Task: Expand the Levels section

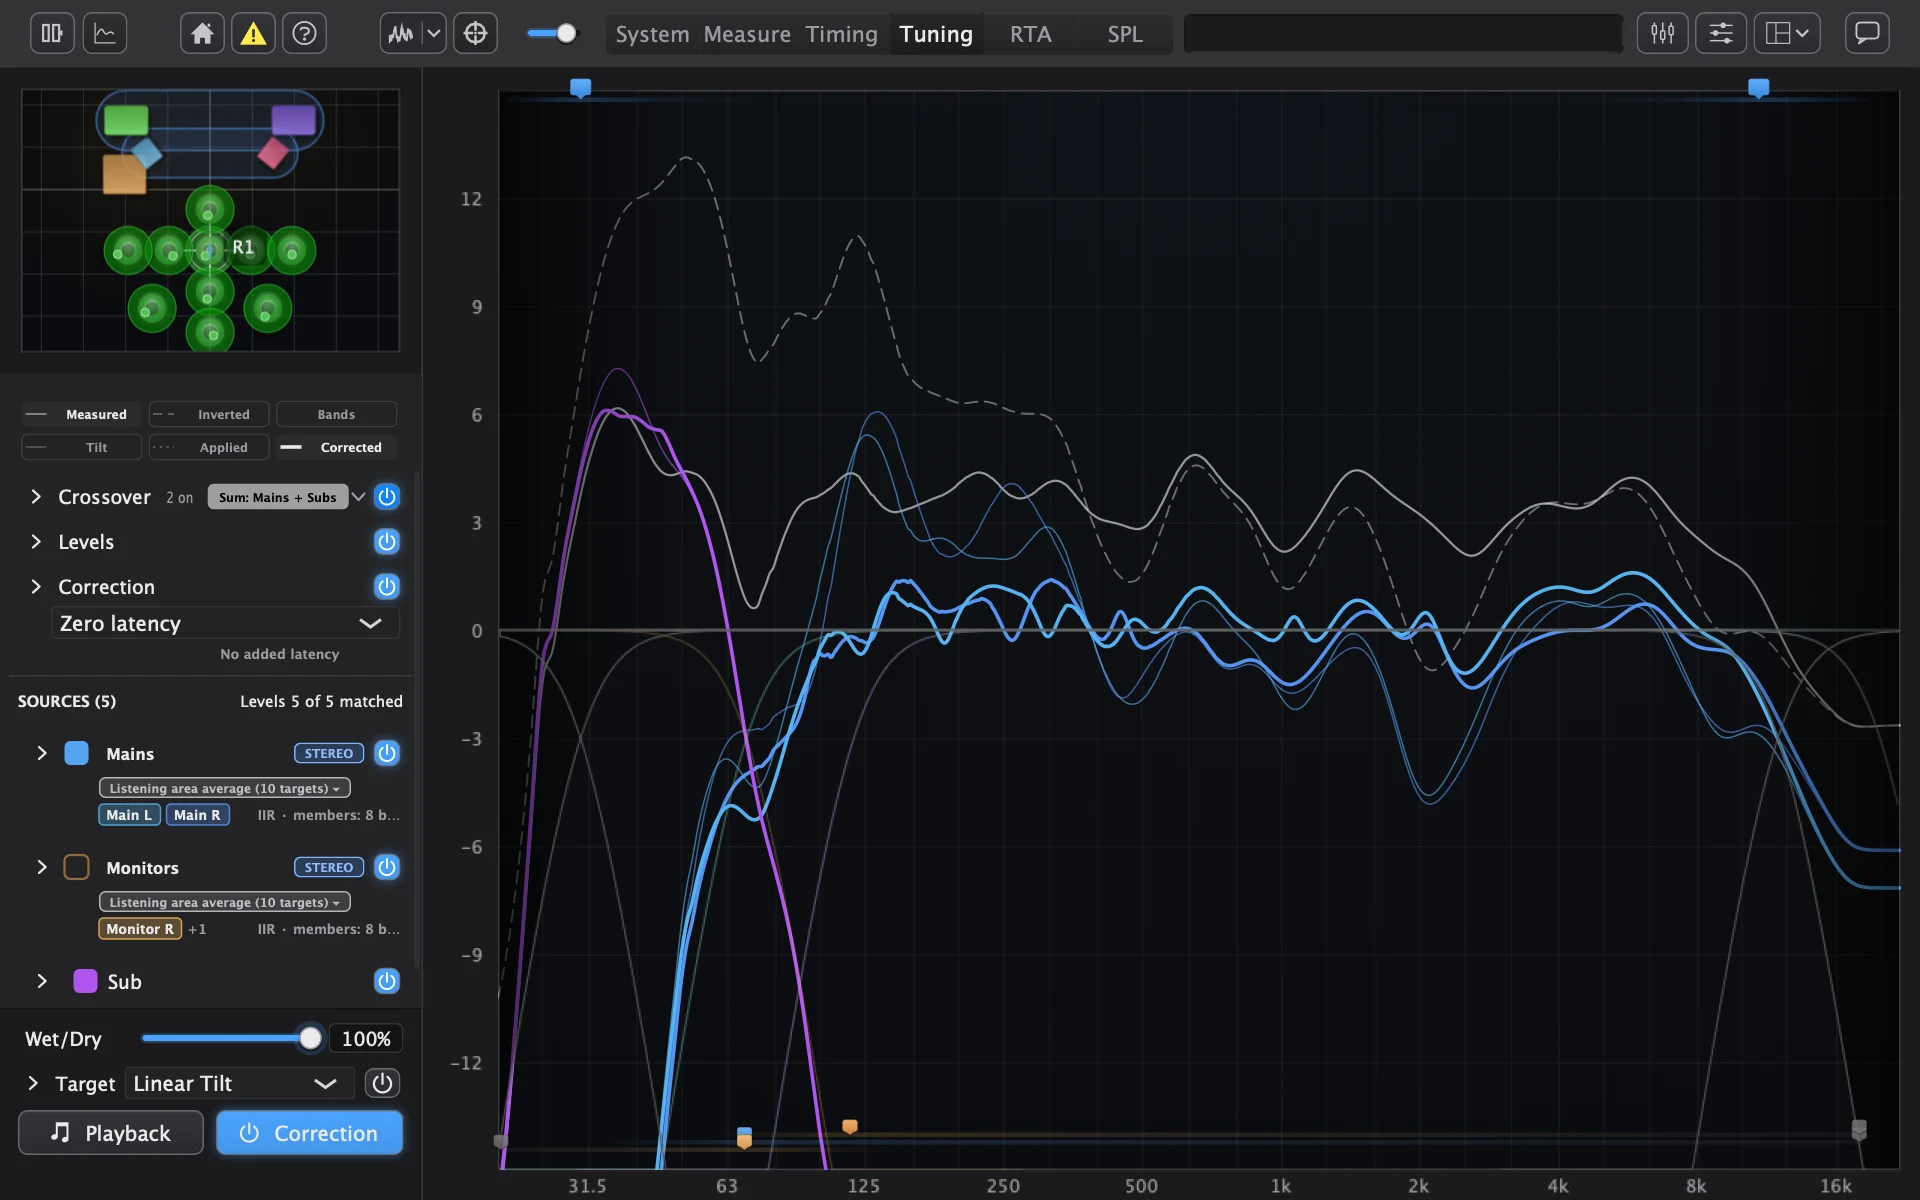Action: [36, 542]
